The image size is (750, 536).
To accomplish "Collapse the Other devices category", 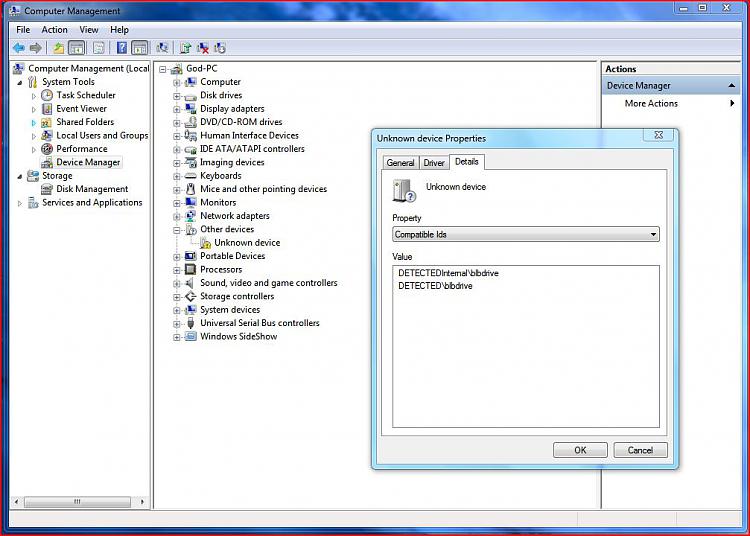I will click(176, 230).
